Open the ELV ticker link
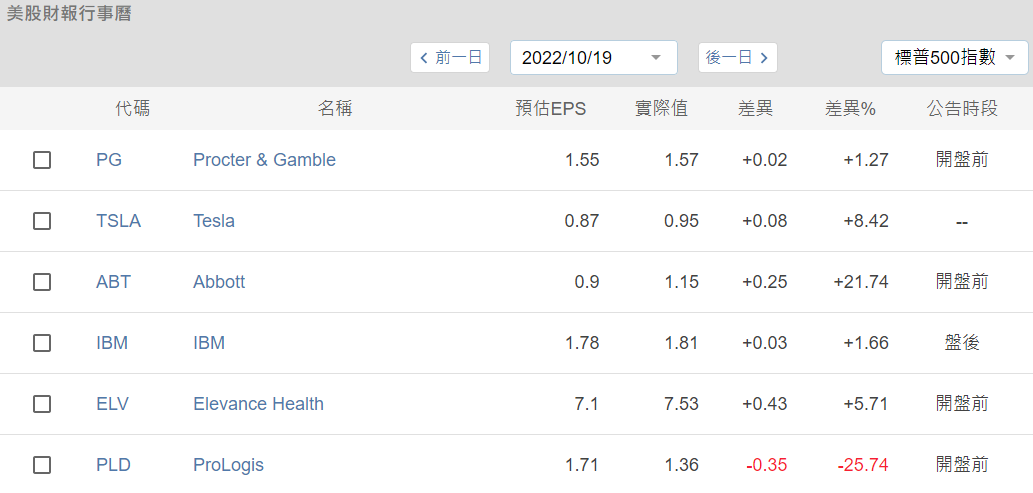 112,404
